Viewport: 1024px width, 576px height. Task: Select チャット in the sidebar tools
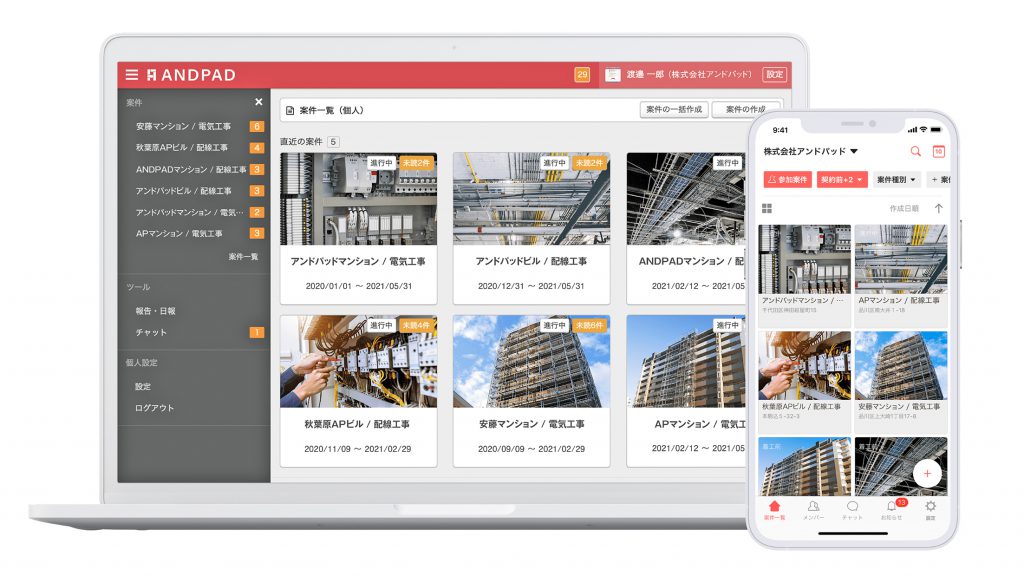pyautogui.click(x=152, y=332)
